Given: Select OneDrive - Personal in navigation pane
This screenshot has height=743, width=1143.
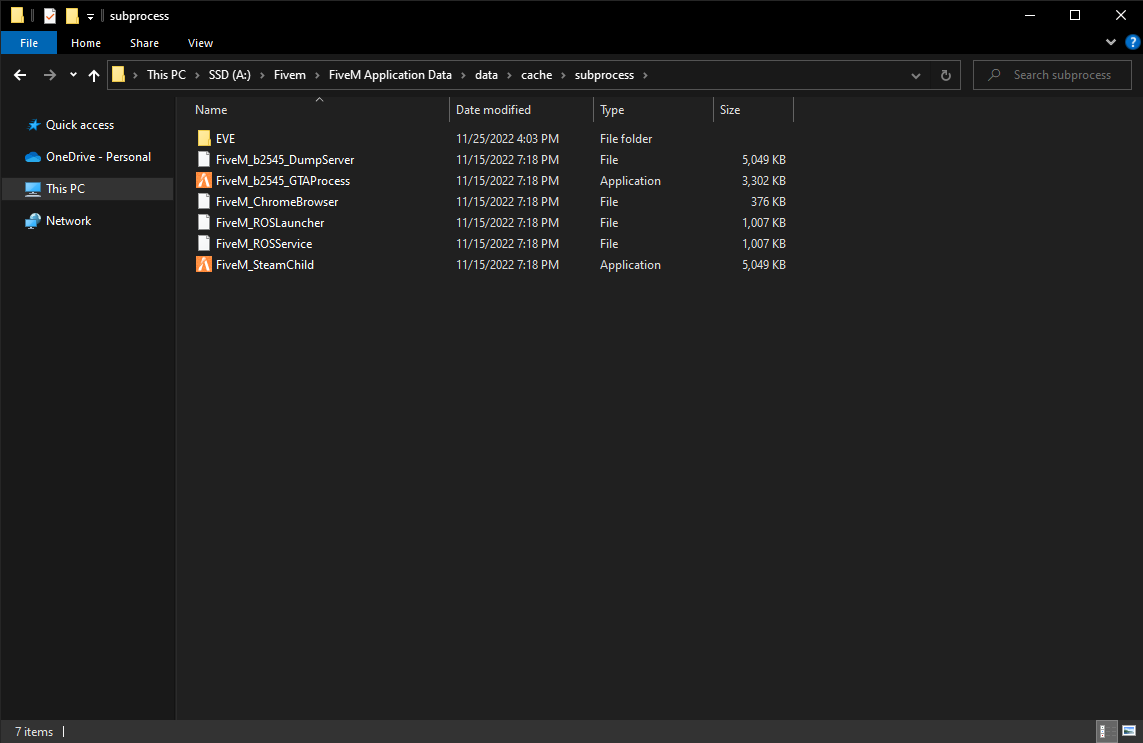Looking at the screenshot, I should [x=98, y=157].
